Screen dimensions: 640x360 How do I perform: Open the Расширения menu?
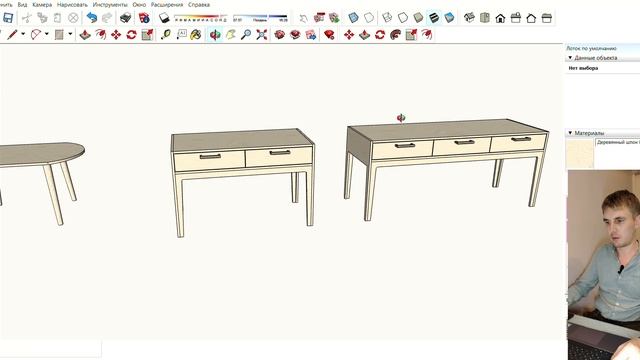pos(167,4)
